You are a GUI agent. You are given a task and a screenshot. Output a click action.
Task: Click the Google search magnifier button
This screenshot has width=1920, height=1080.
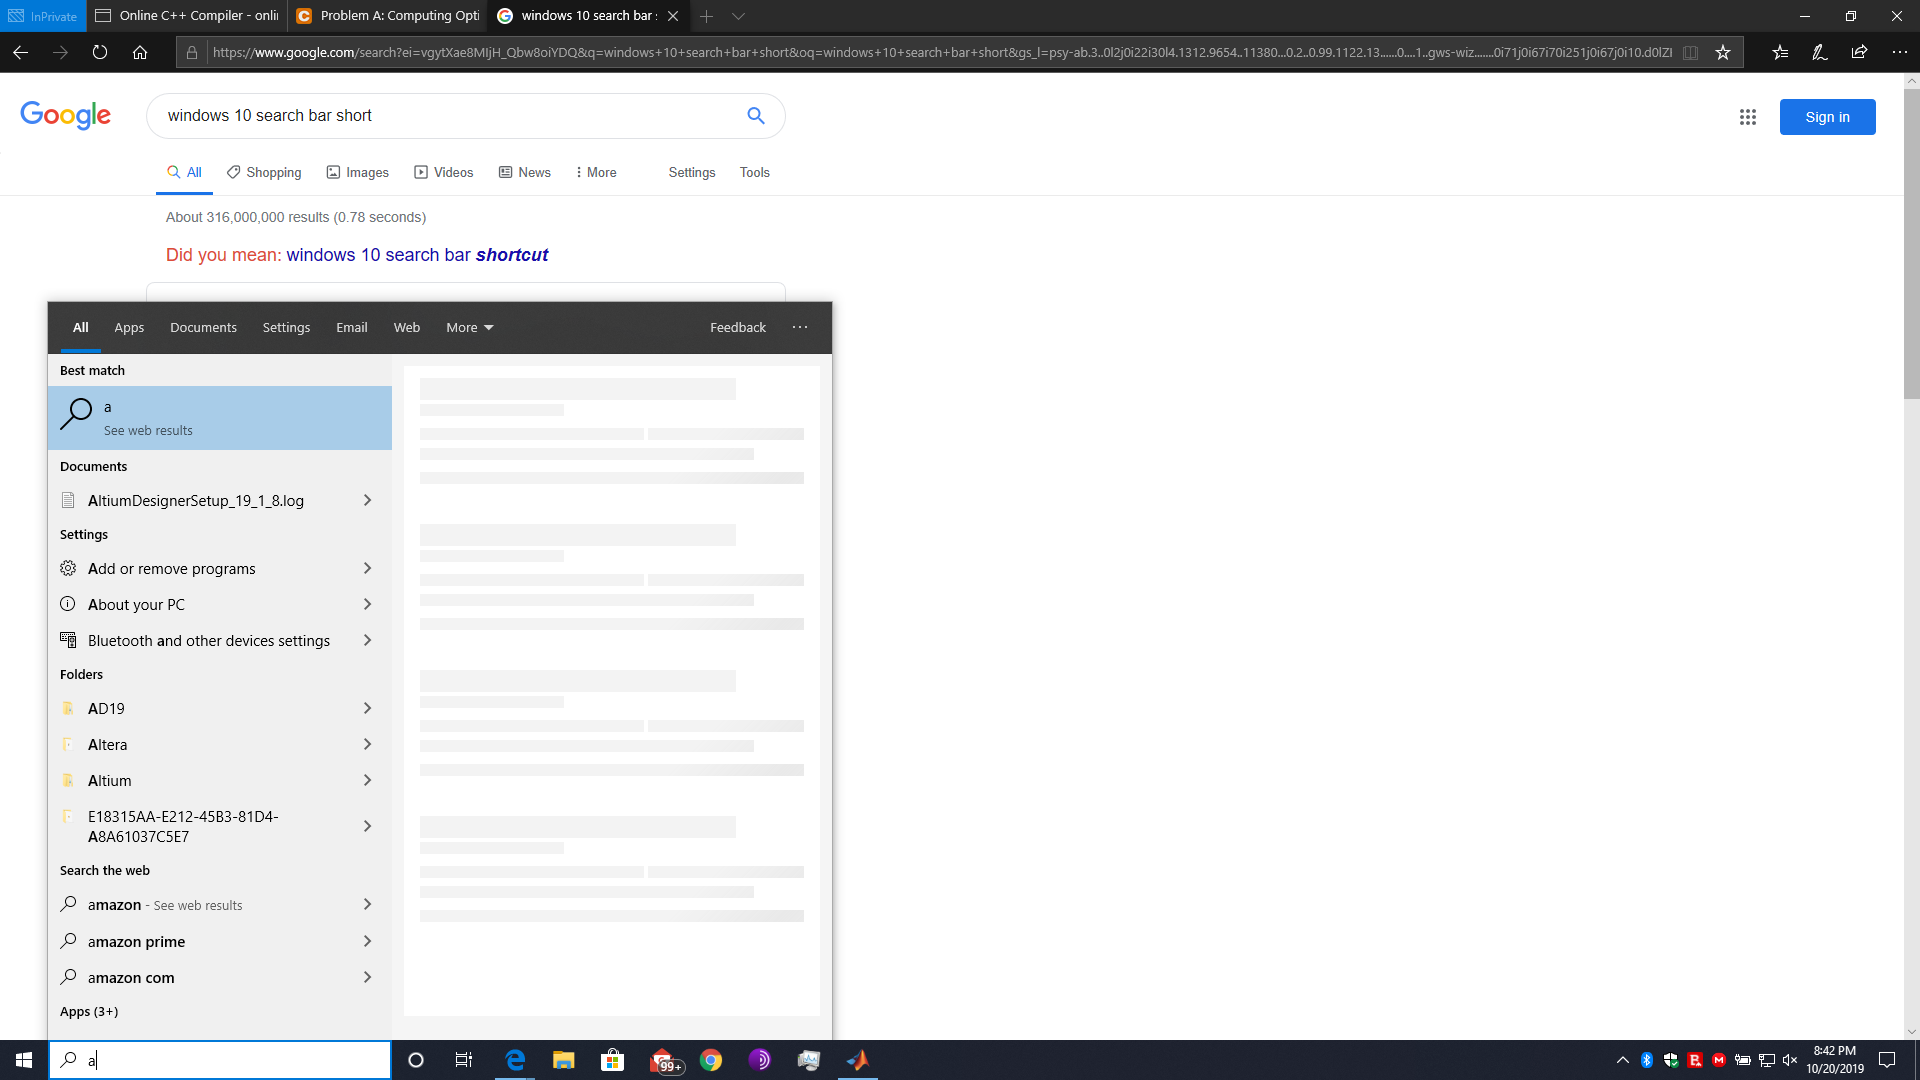pyautogui.click(x=756, y=116)
